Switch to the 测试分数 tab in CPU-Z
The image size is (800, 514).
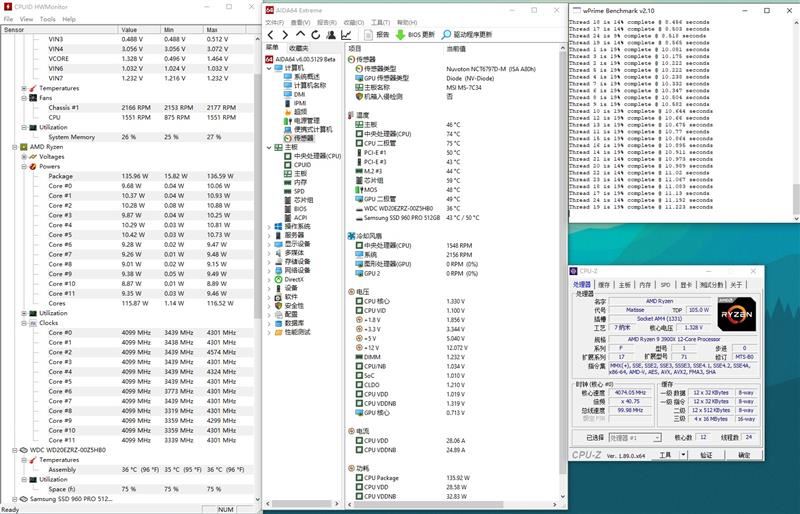(711, 285)
